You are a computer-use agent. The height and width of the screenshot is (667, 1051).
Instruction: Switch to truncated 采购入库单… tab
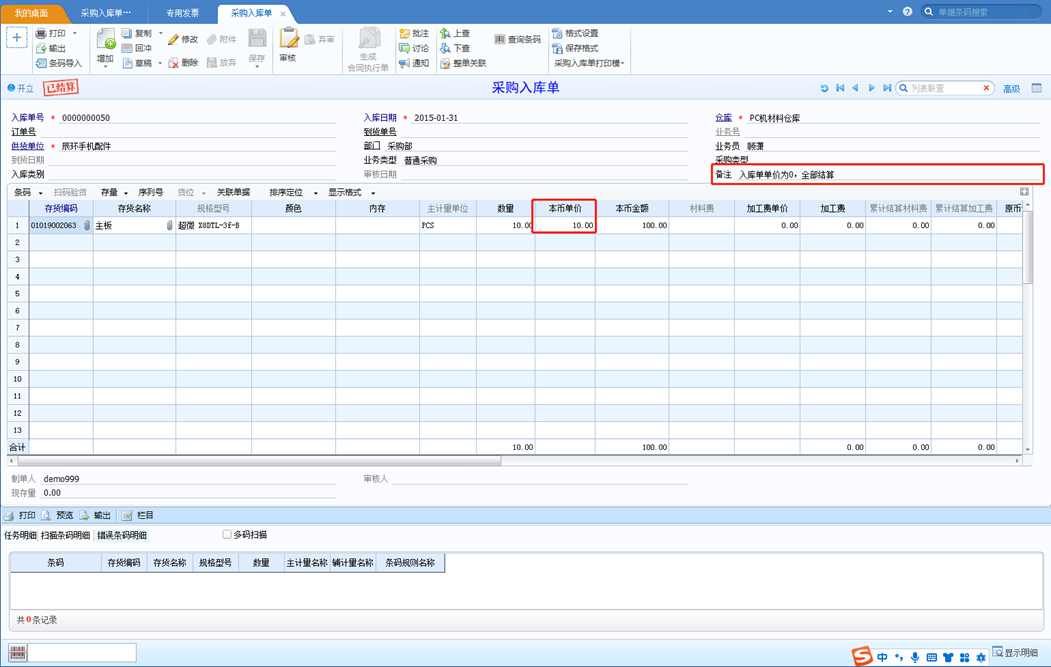[x=106, y=13]
